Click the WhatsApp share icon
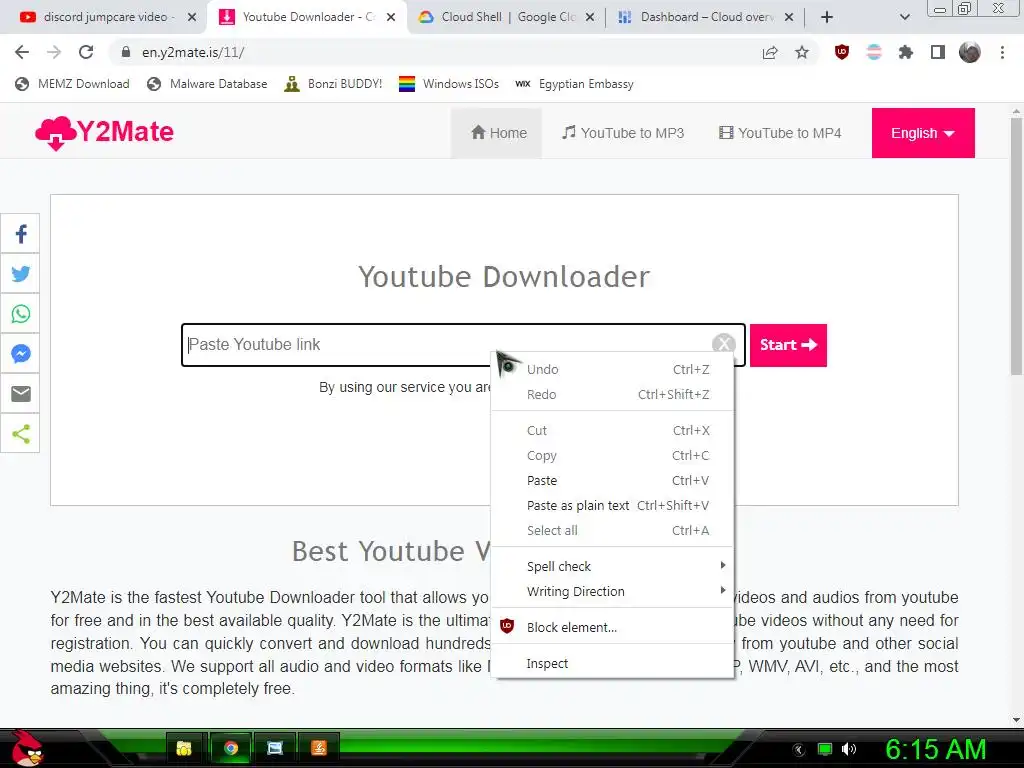Viewport: 1024px width, 768px height. tap(20, 314)
